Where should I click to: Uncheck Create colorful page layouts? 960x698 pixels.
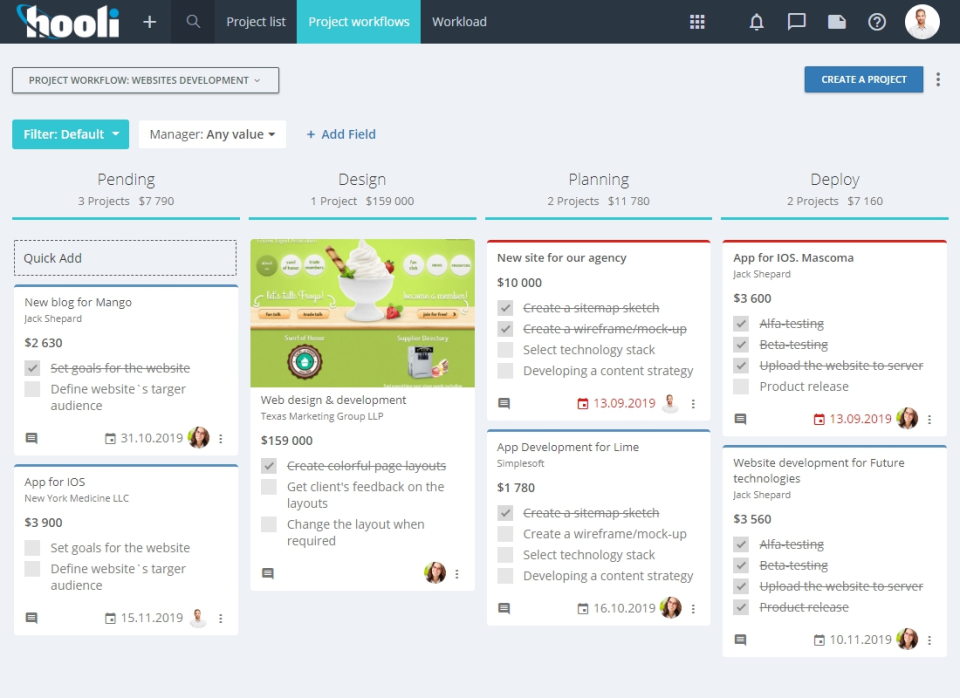pyautogui.click(x=269, y=466)
